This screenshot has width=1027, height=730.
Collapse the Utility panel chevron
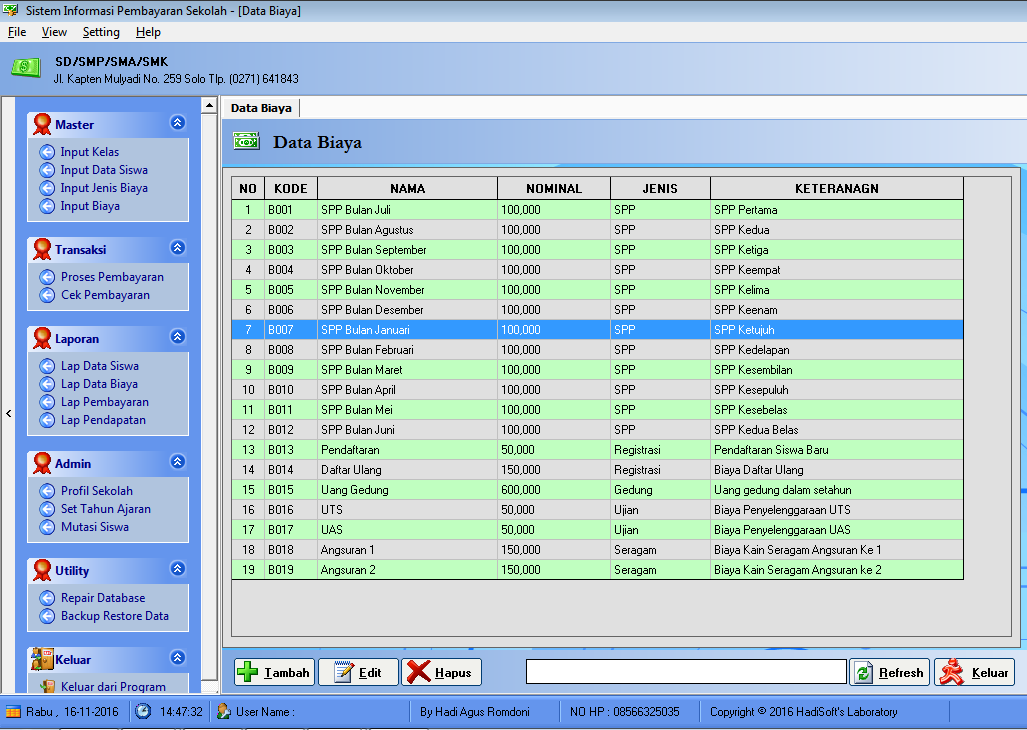coord(177,568)
